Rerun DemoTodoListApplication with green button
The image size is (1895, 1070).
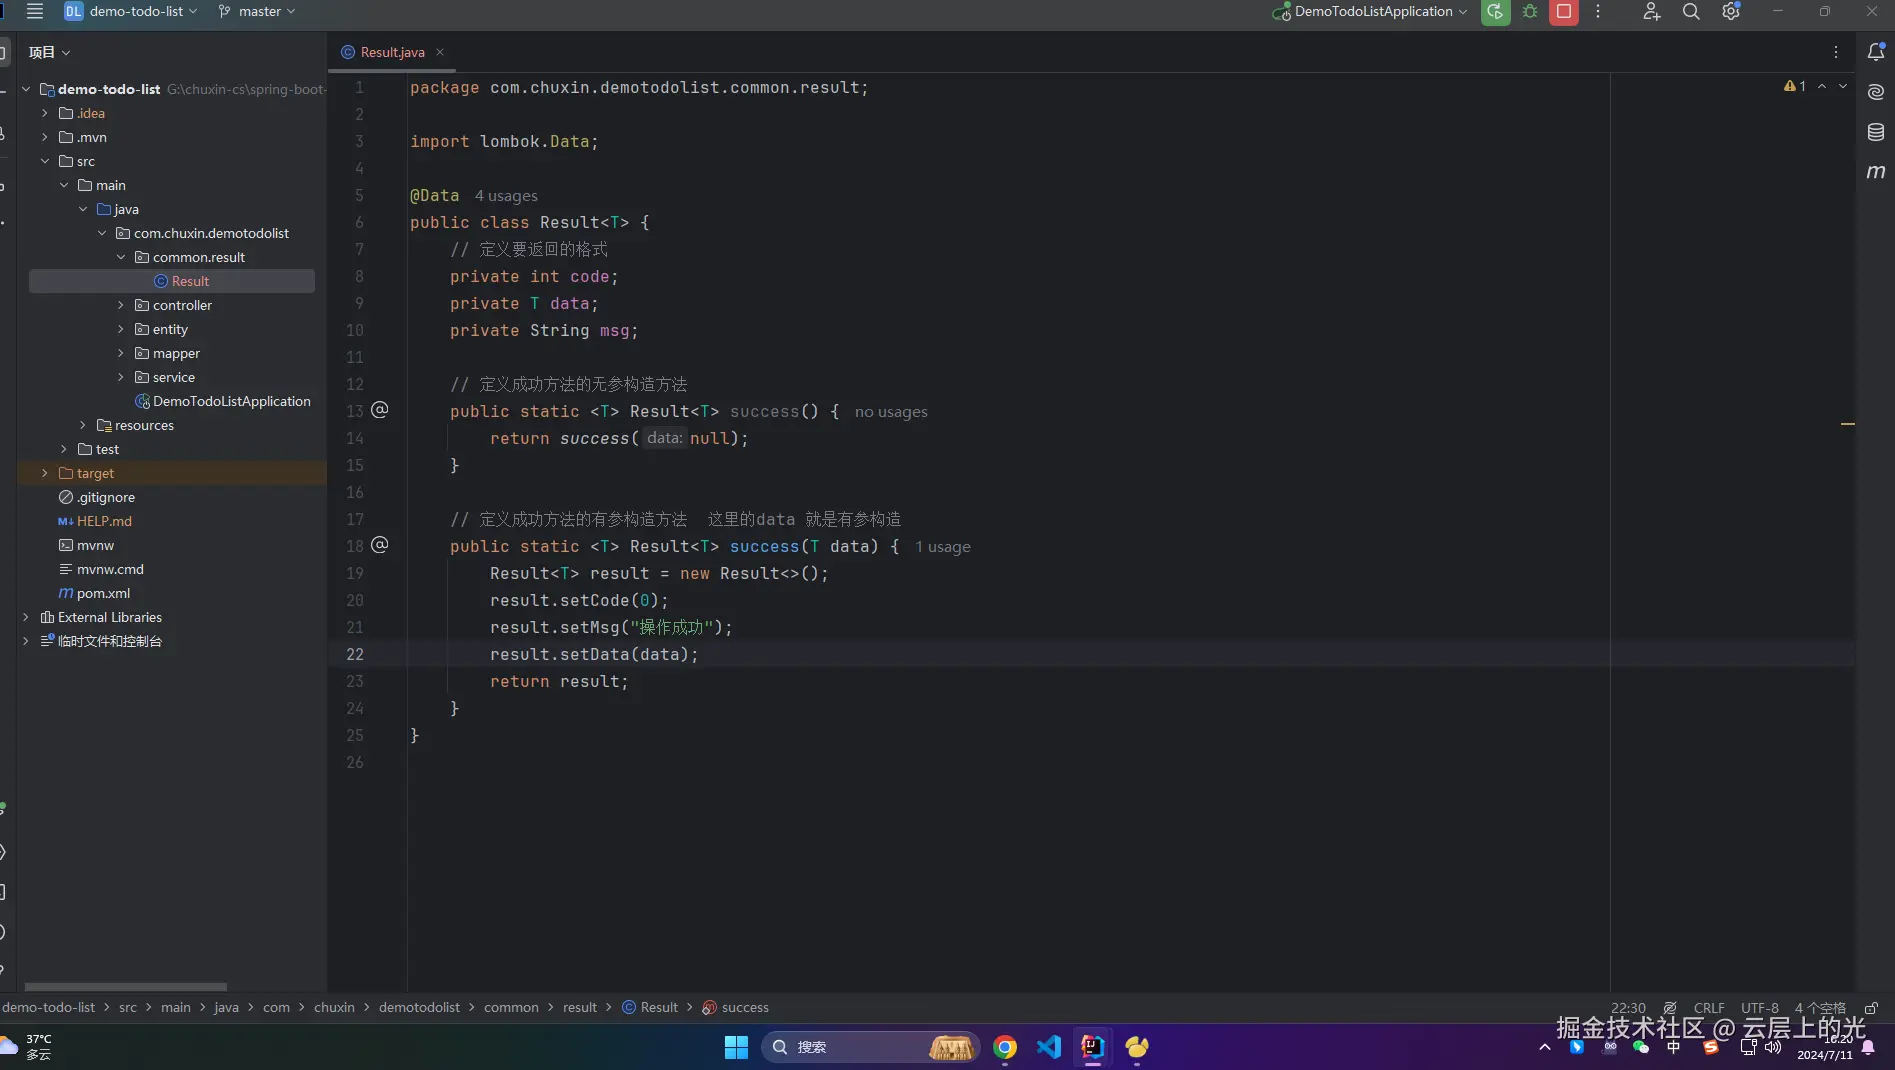coord(1495,12)
